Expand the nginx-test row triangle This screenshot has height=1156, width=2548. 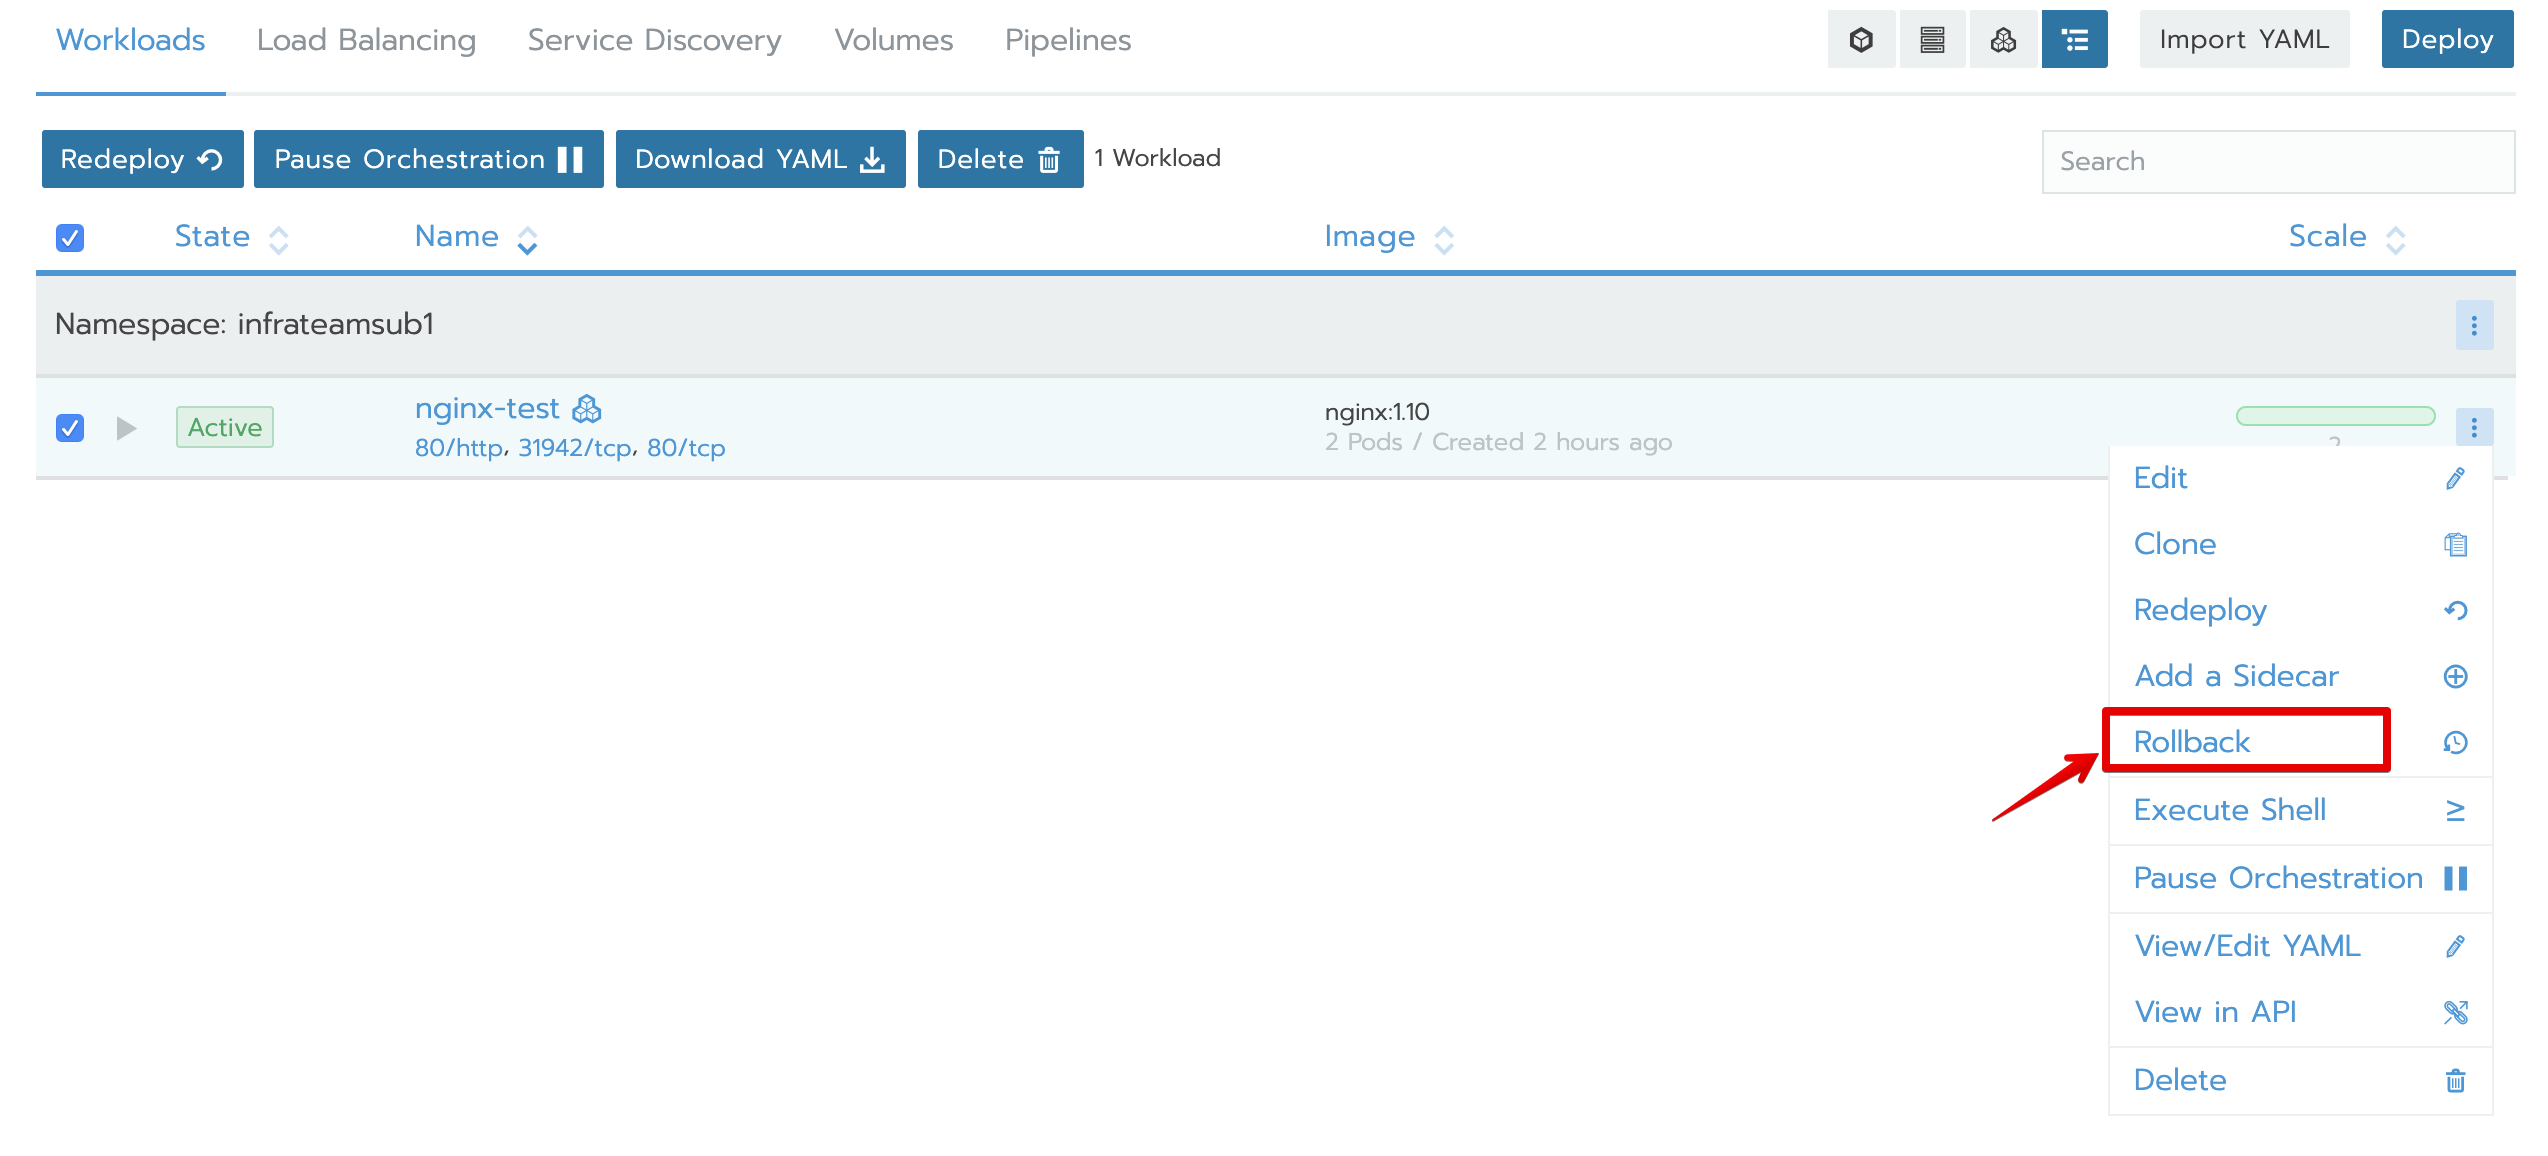(126, 428)
